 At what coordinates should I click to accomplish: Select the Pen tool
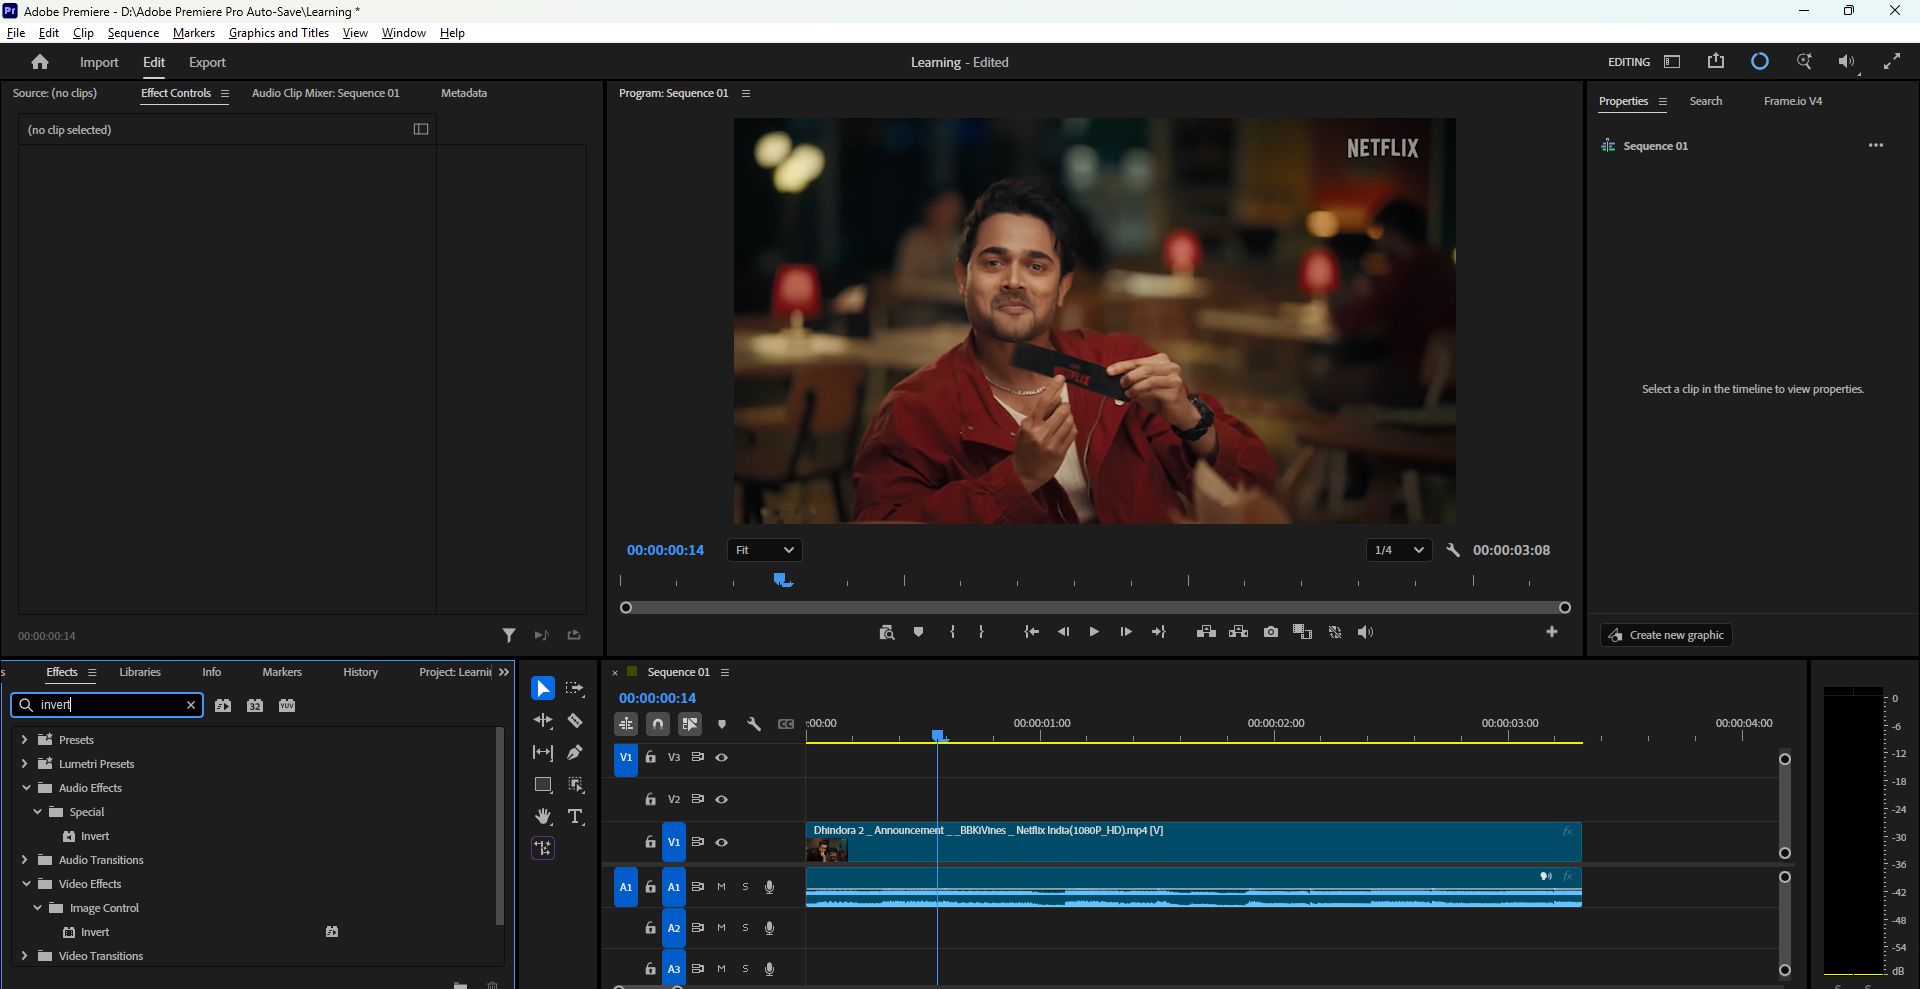point(575,752)
